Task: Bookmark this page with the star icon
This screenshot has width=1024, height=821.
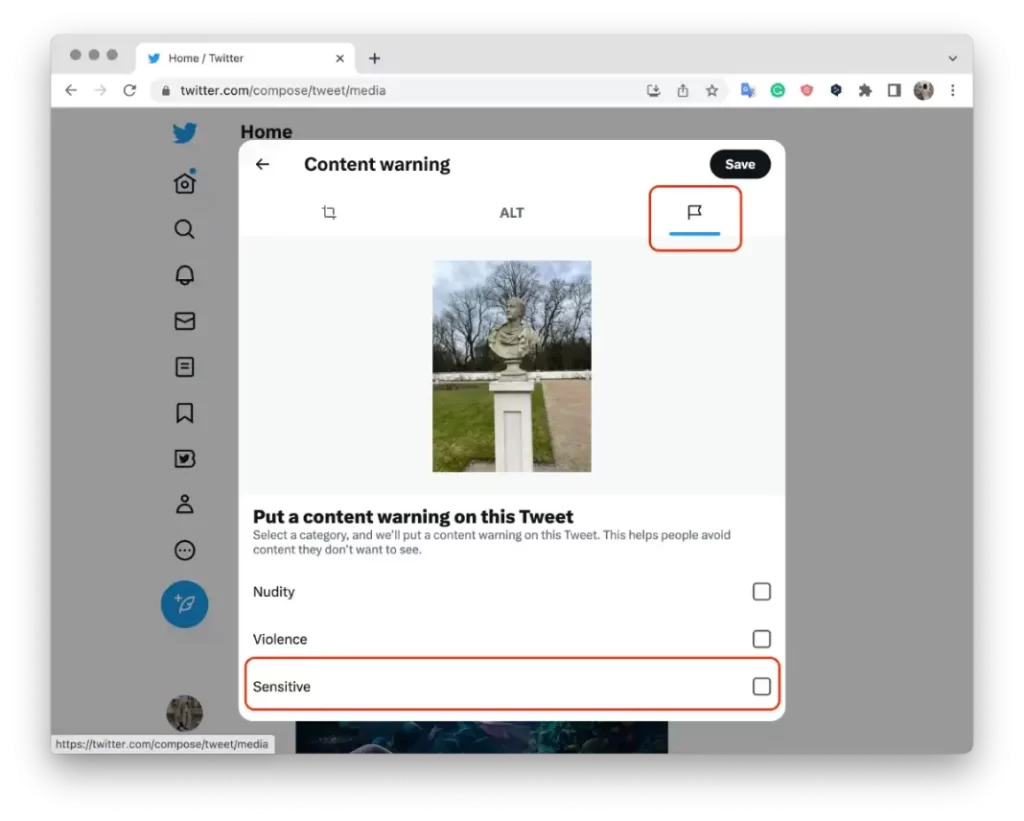Action: (712, 91)
